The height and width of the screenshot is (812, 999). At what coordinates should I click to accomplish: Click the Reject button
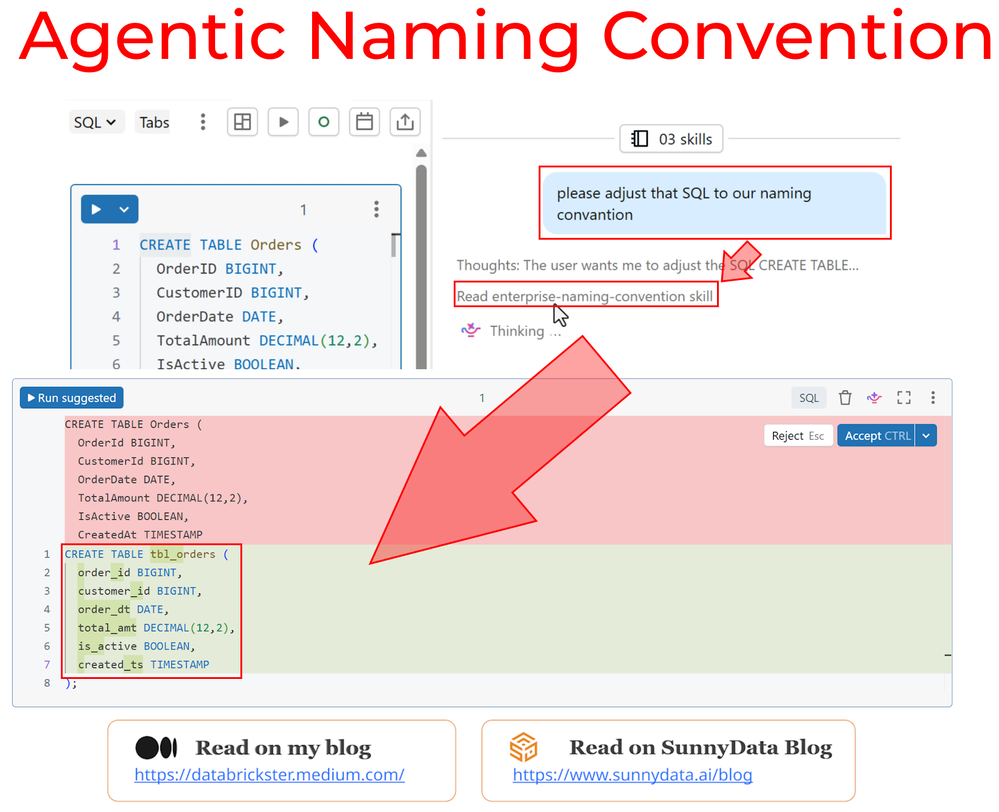[797, 436]
